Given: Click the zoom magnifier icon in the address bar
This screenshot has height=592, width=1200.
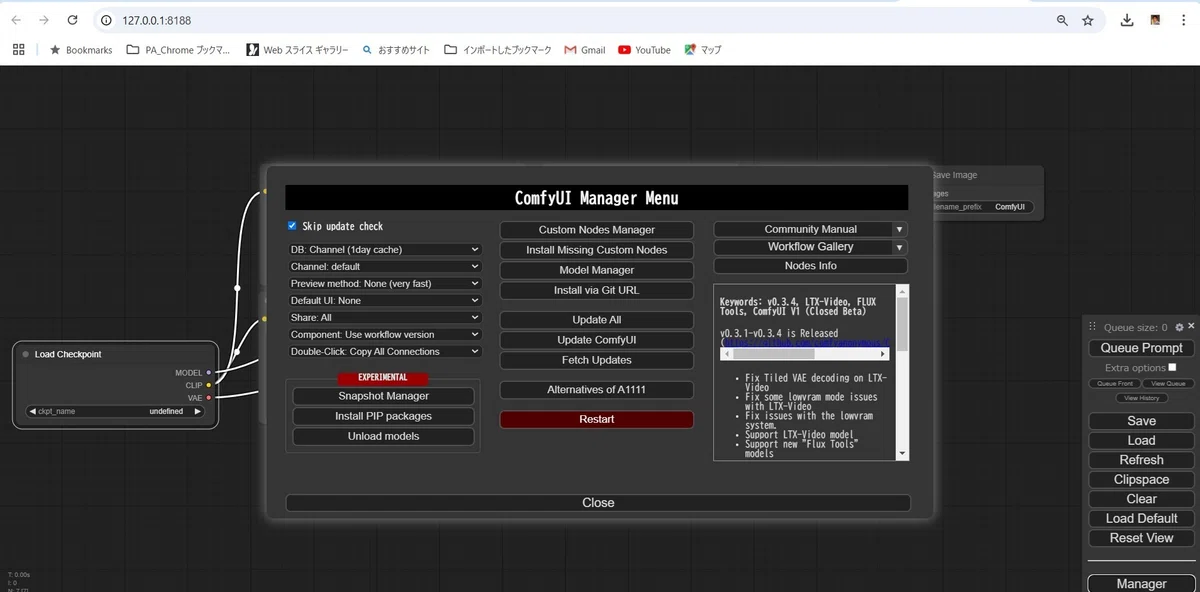Looking at the screenshot, I should coord(1062,20).
